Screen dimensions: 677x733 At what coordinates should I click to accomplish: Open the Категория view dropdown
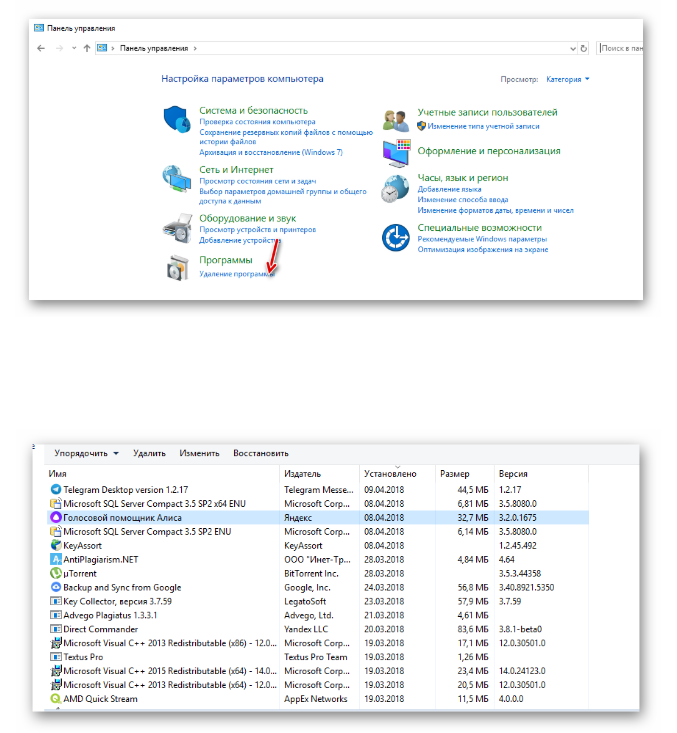568,79
